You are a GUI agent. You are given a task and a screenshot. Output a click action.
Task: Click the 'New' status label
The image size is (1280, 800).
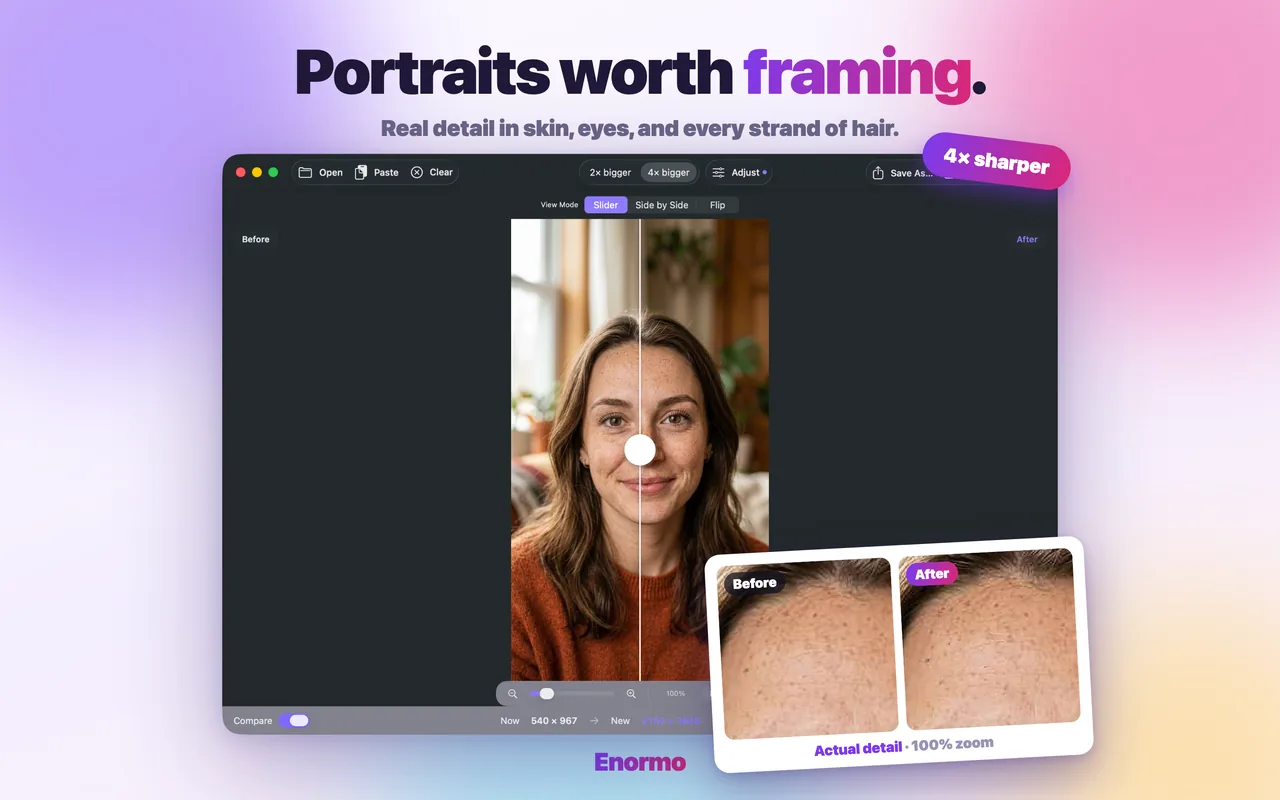pos(620,720)
